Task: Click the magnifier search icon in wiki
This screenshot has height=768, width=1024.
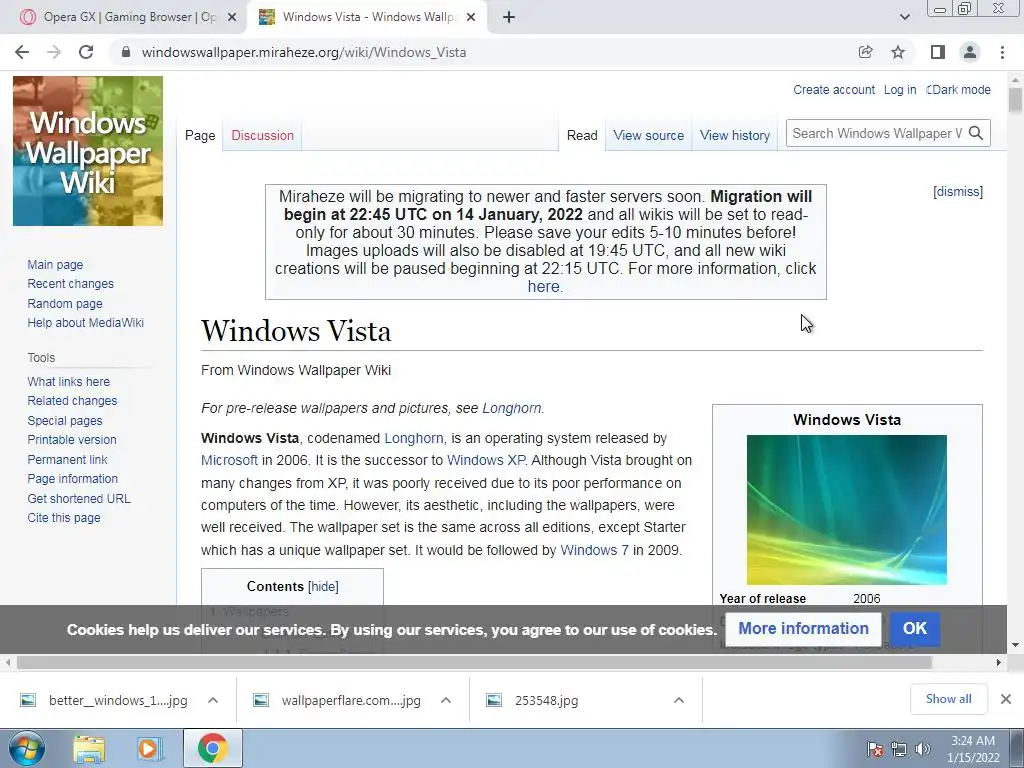Action: click(x=976, y=133)
